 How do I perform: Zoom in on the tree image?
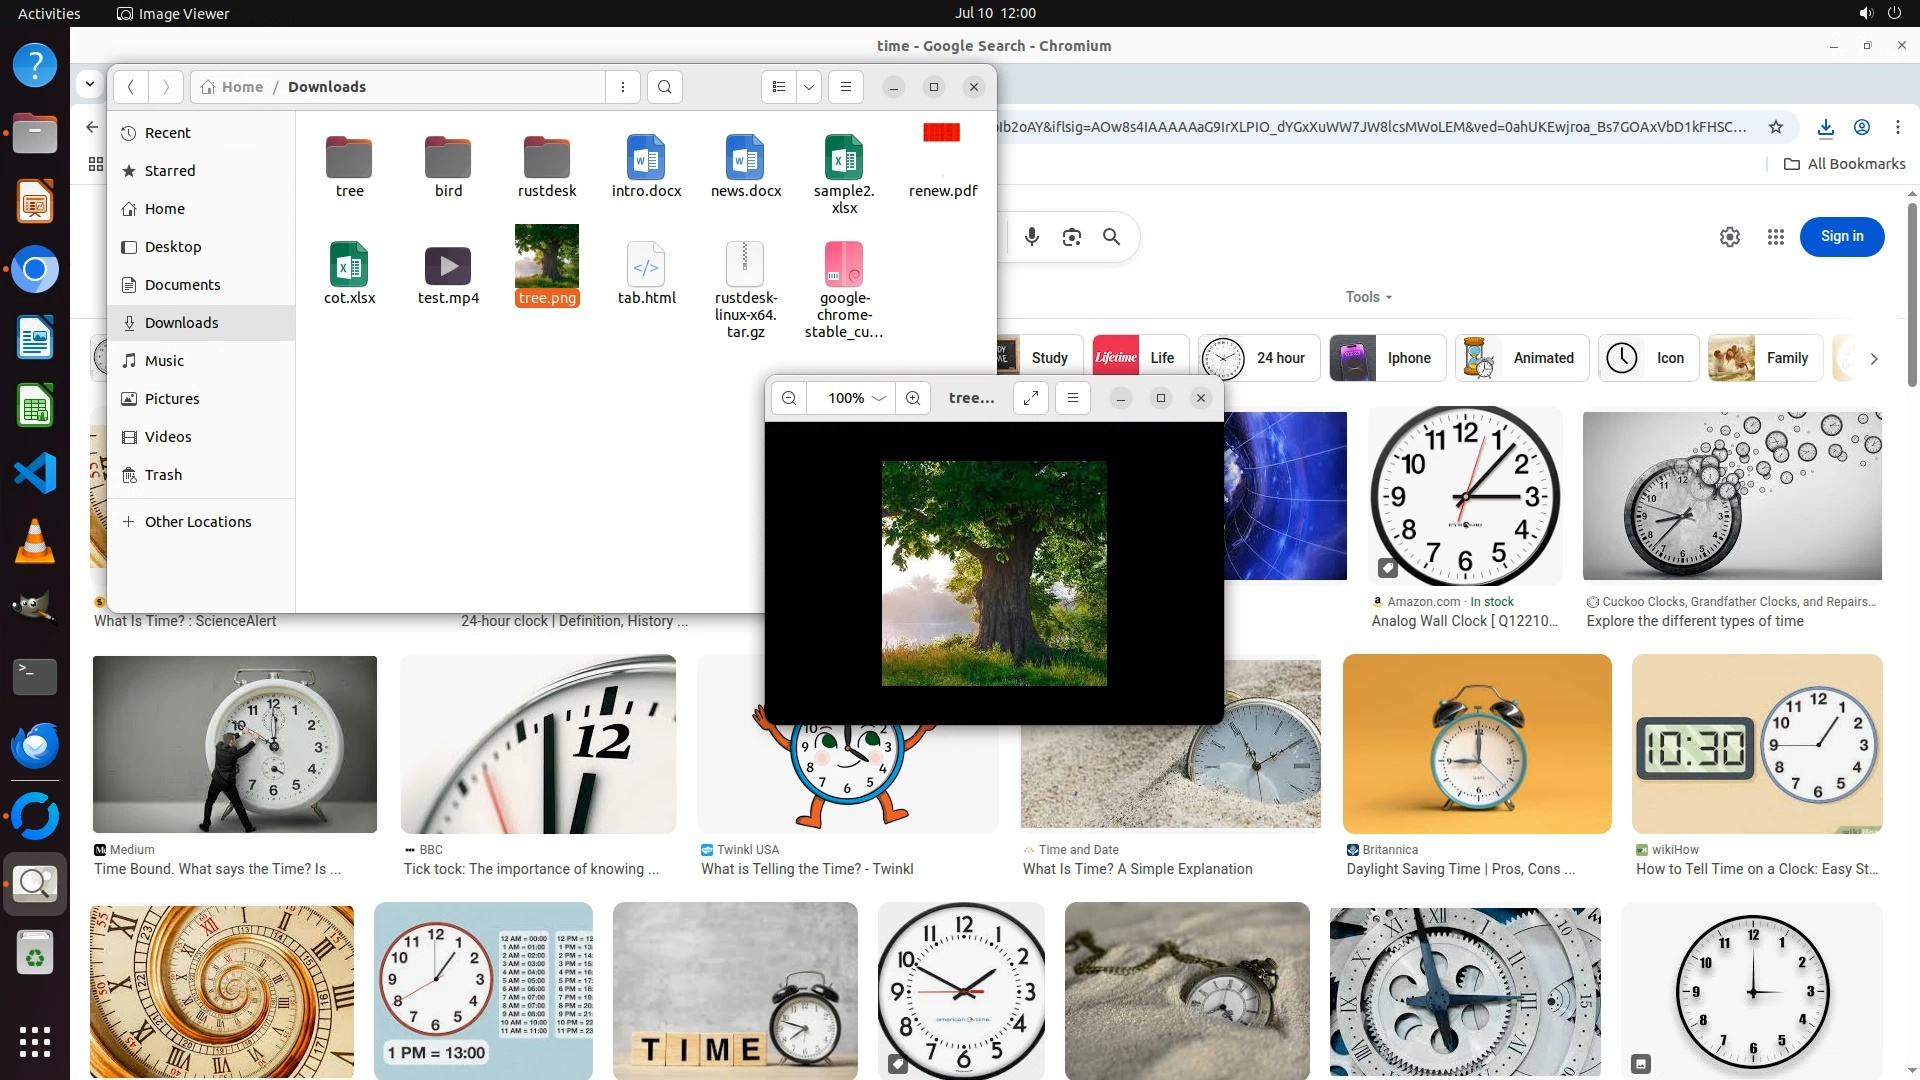(913, 398)
